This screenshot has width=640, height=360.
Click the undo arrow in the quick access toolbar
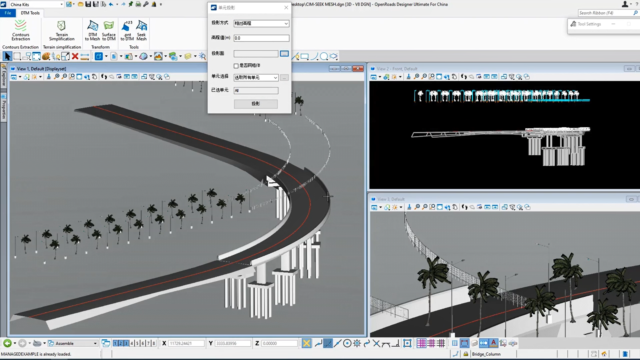coord(111,4)
